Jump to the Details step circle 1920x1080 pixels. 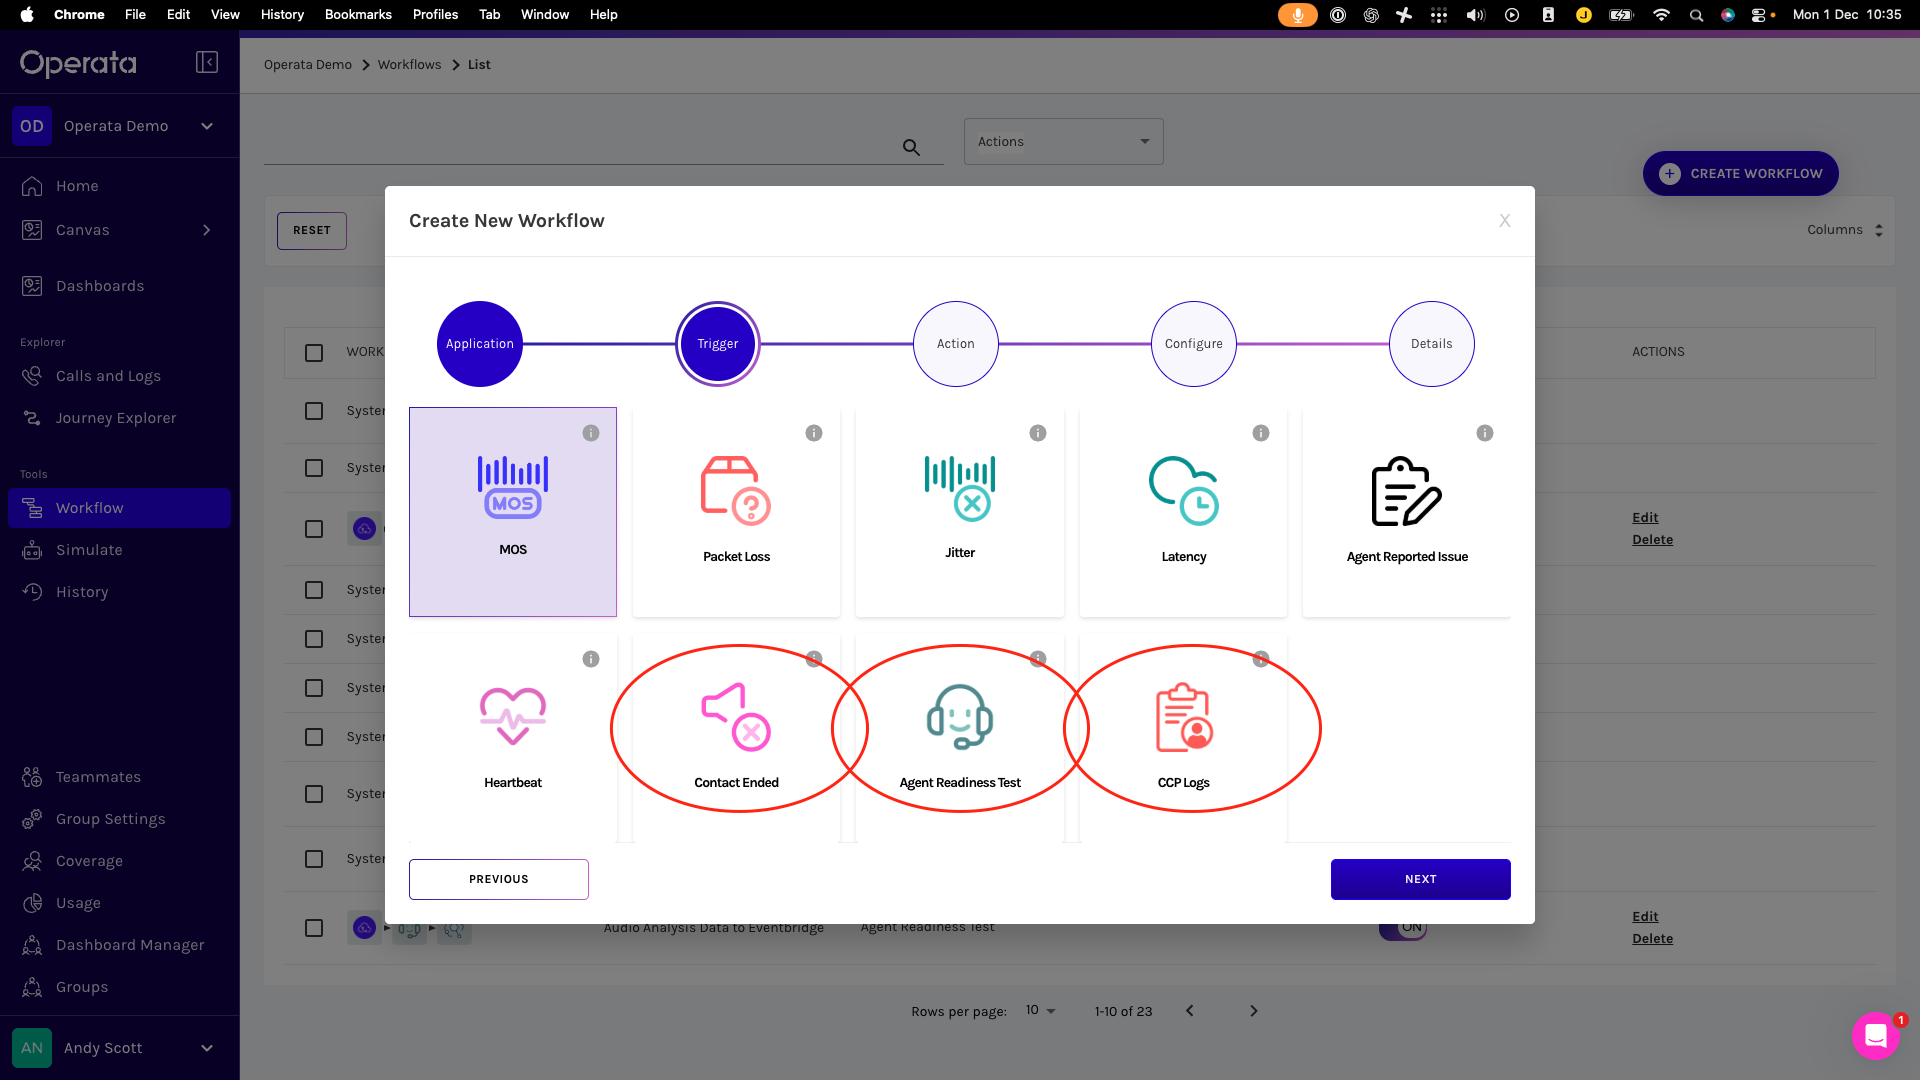[1432, 344]
